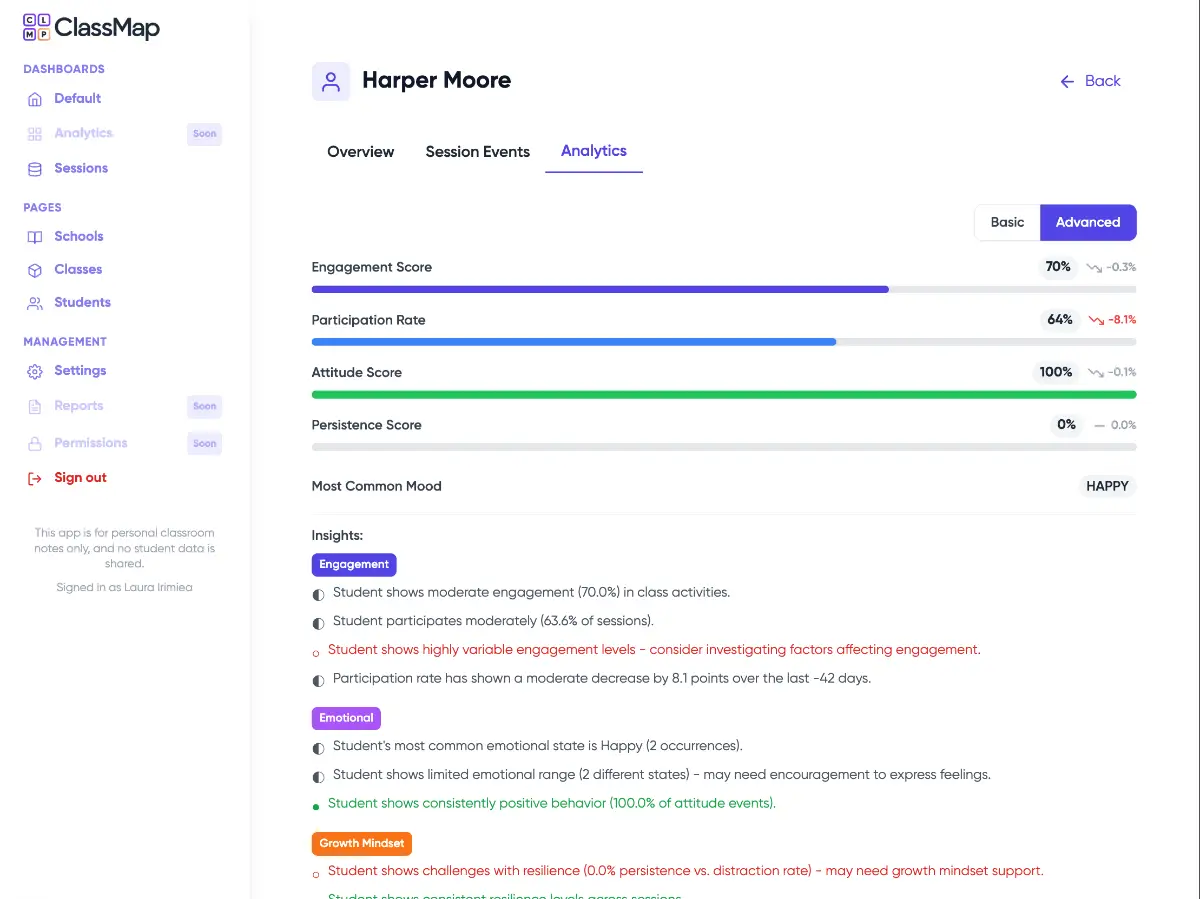The width and height of the screenshot is (1200, 899).
Task: Click the HAPPY mood badge
Action: [1107, 486]
